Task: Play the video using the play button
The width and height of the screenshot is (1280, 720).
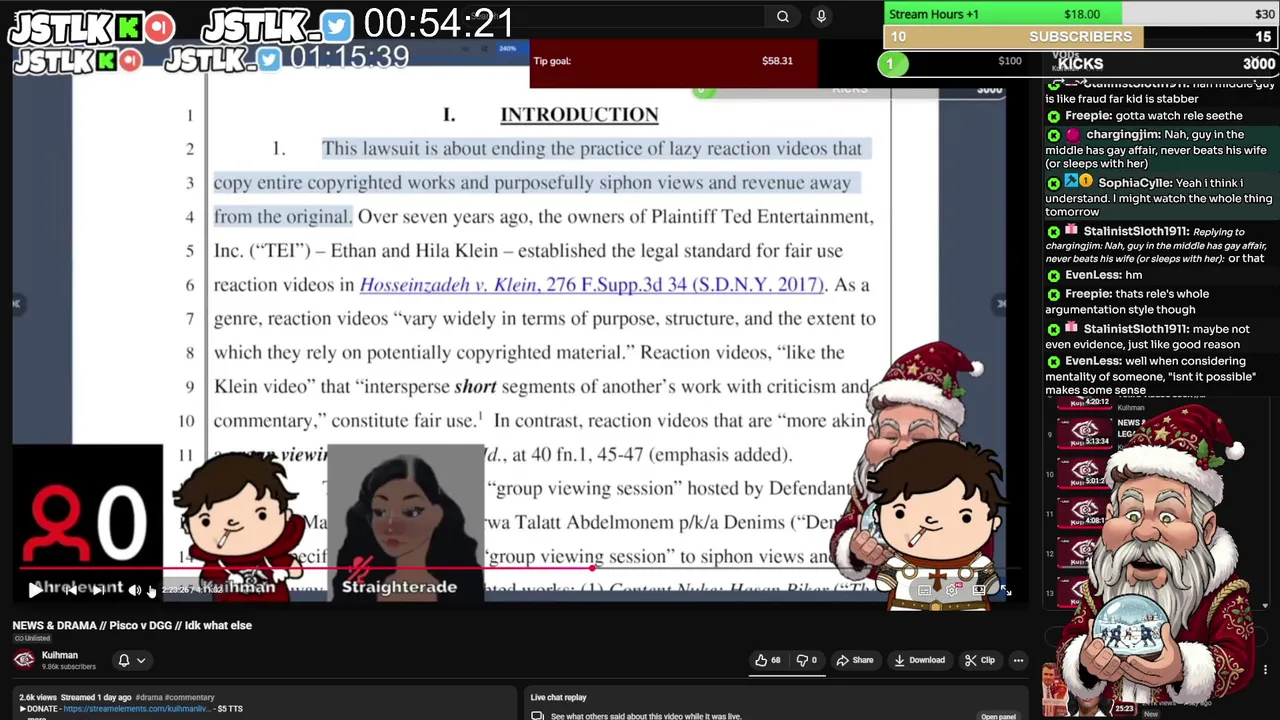Action: click(x=35, y=590)
